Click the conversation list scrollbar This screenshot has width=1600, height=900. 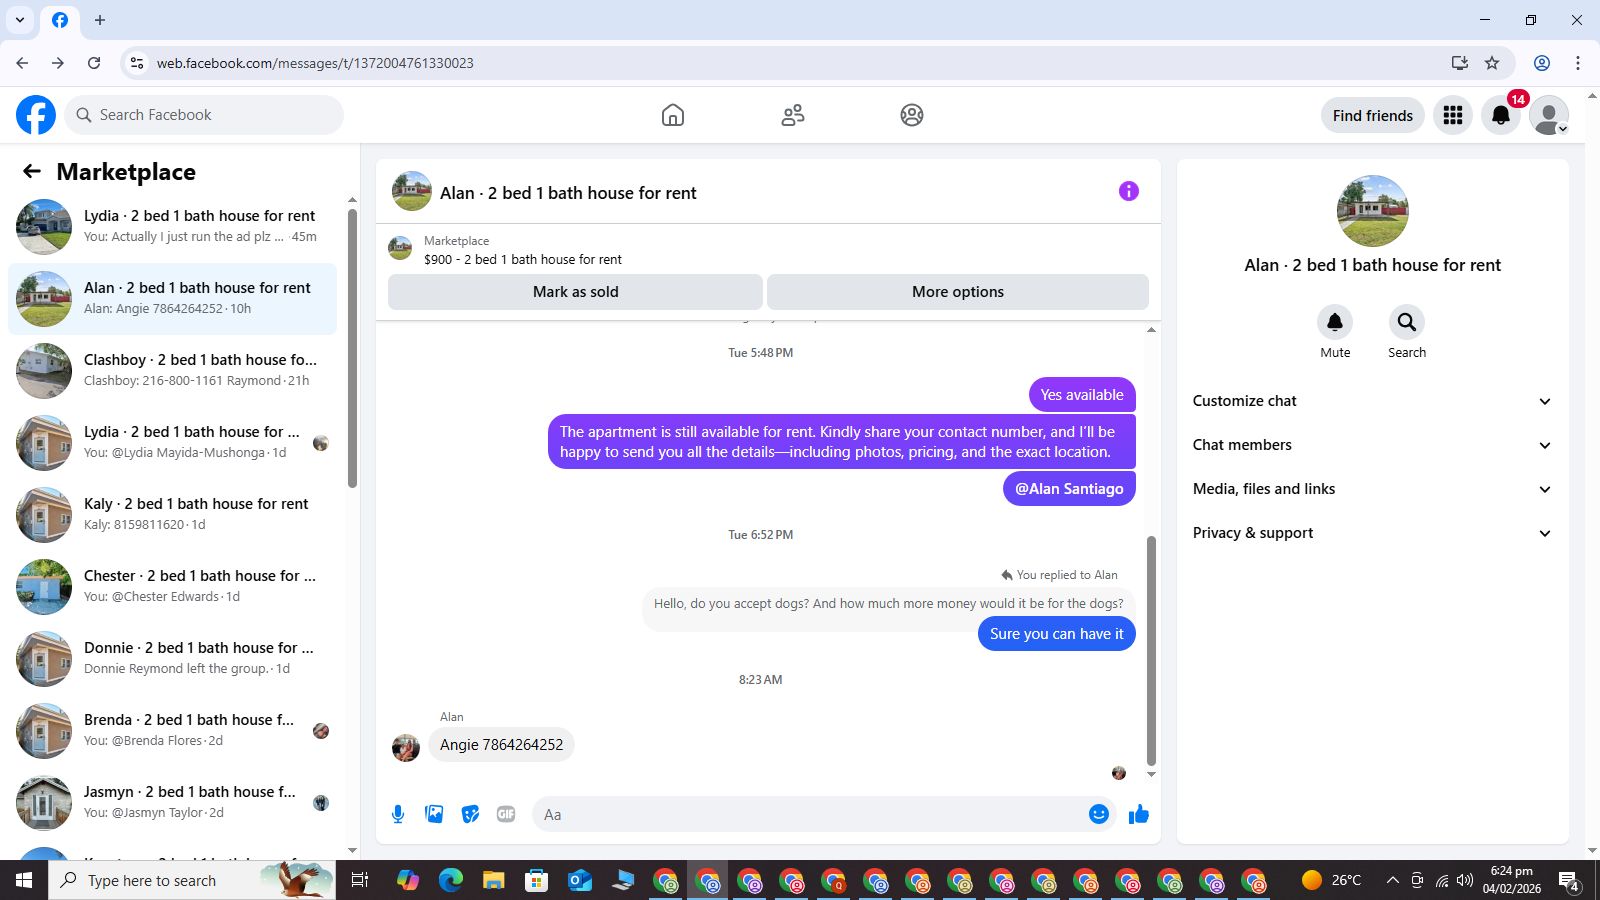point(352,348)
